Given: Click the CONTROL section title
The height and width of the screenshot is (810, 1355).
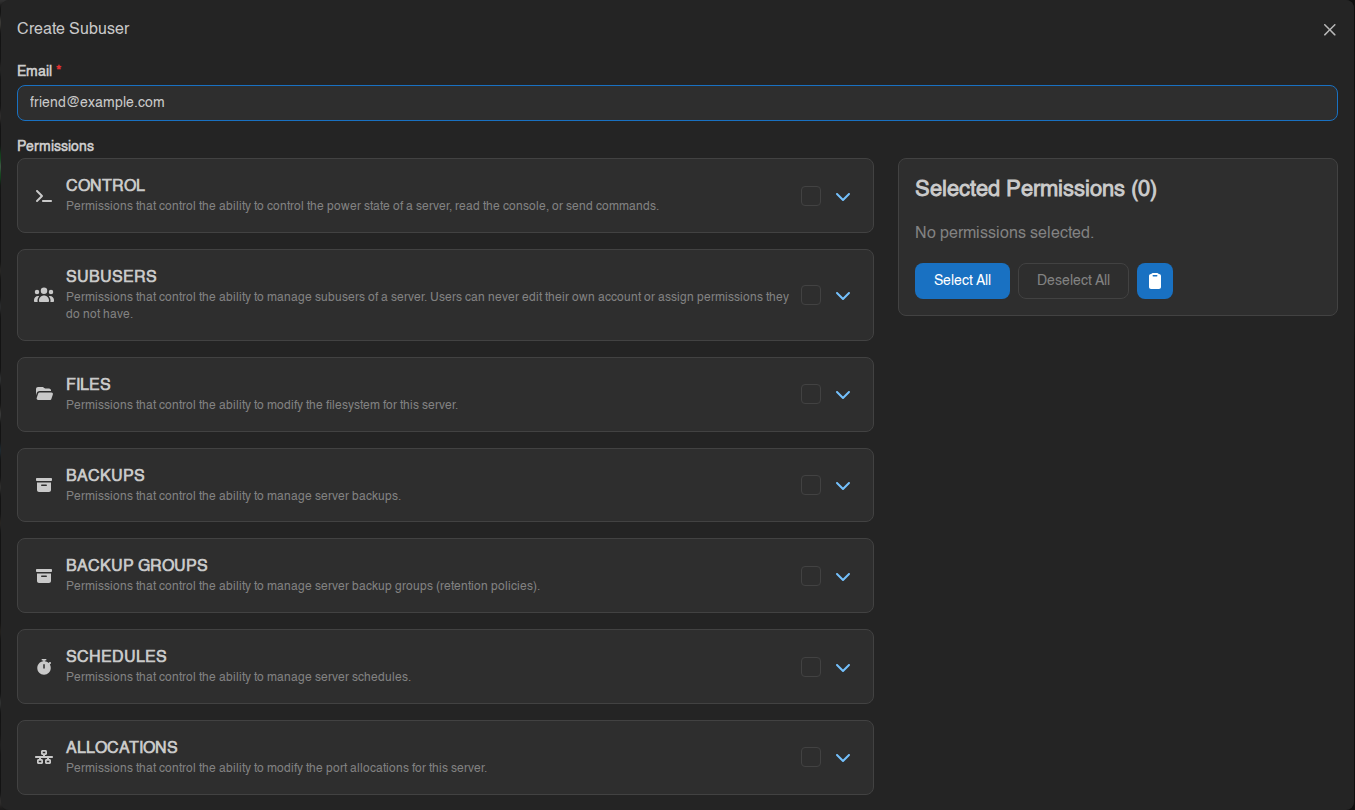Looking at the screenshot, I should [105, 186].
